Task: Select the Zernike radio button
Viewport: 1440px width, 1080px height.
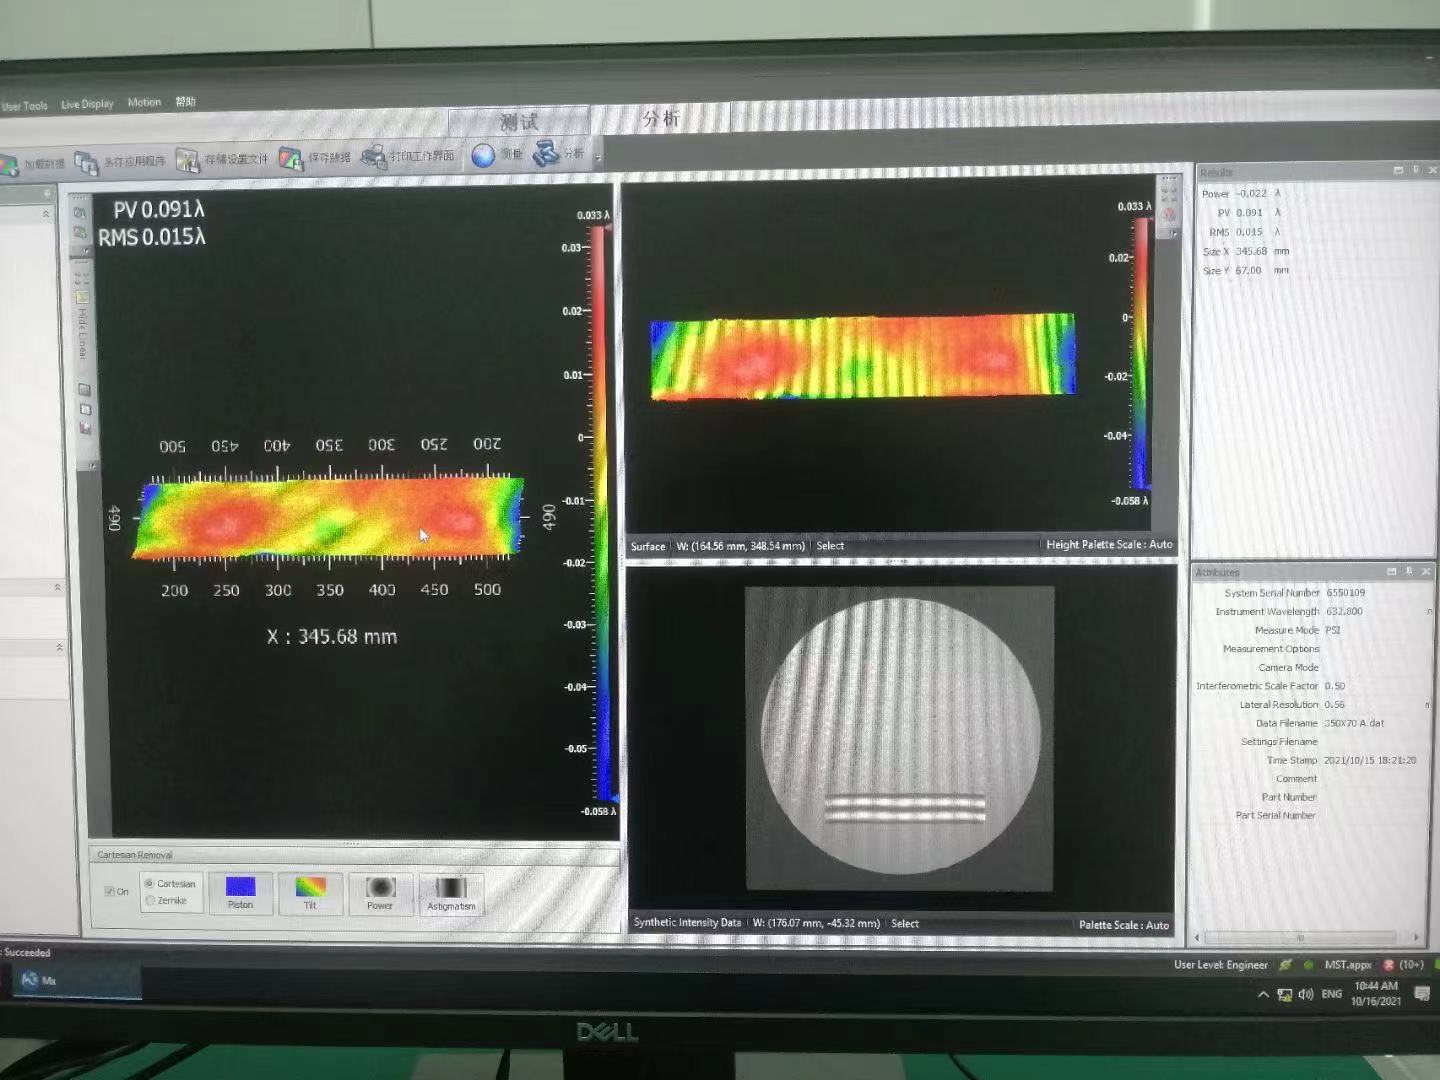Action: (150, 900)
